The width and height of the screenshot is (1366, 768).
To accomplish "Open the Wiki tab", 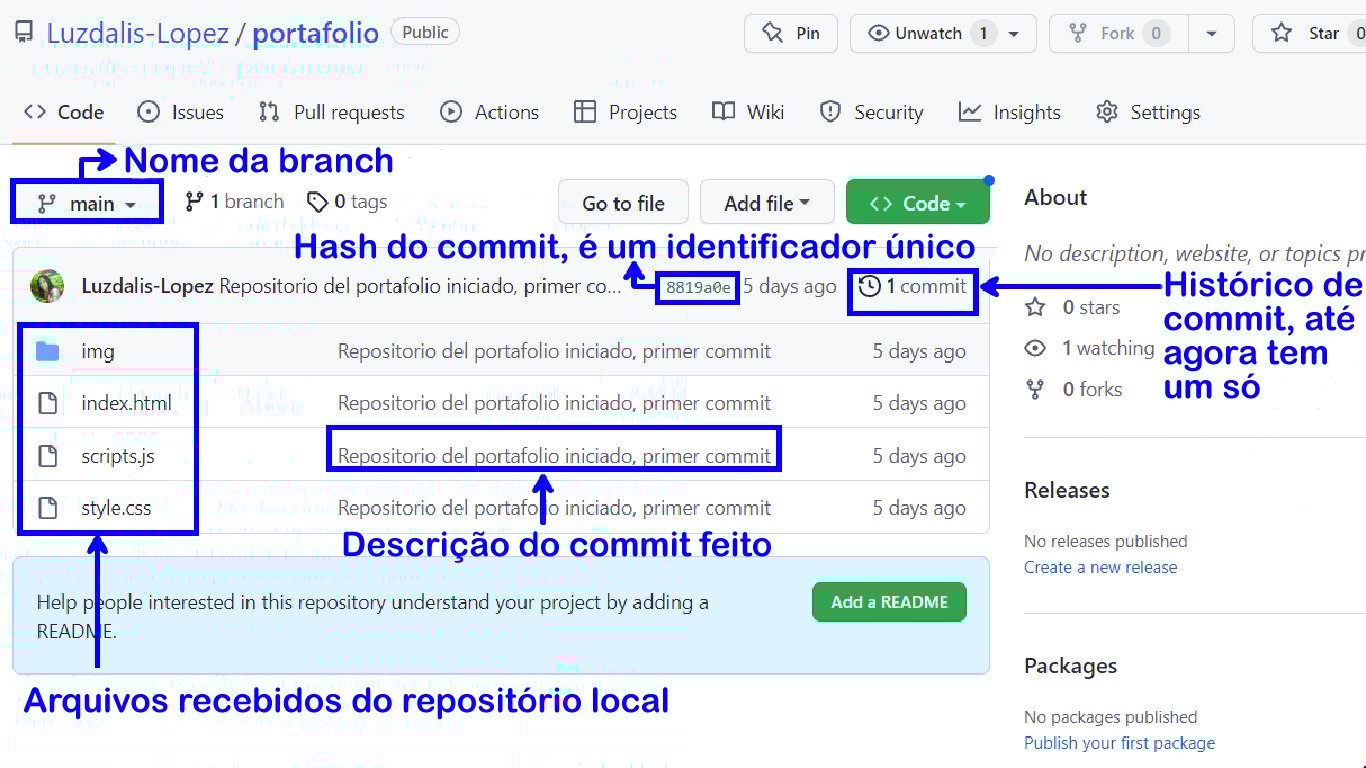I will tap(748, 112).
